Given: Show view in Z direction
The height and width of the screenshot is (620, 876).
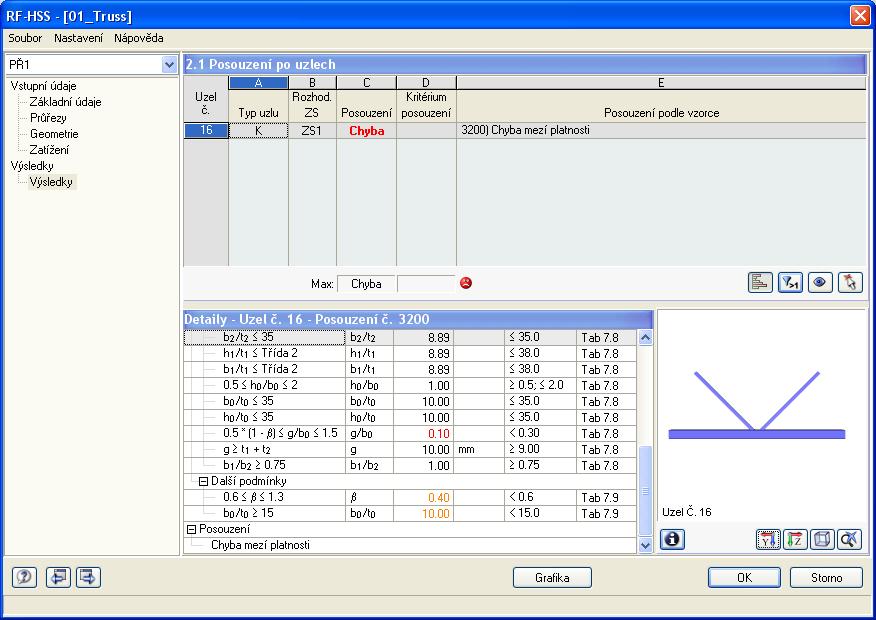Looking at the screenshot, I should point(795,540).
